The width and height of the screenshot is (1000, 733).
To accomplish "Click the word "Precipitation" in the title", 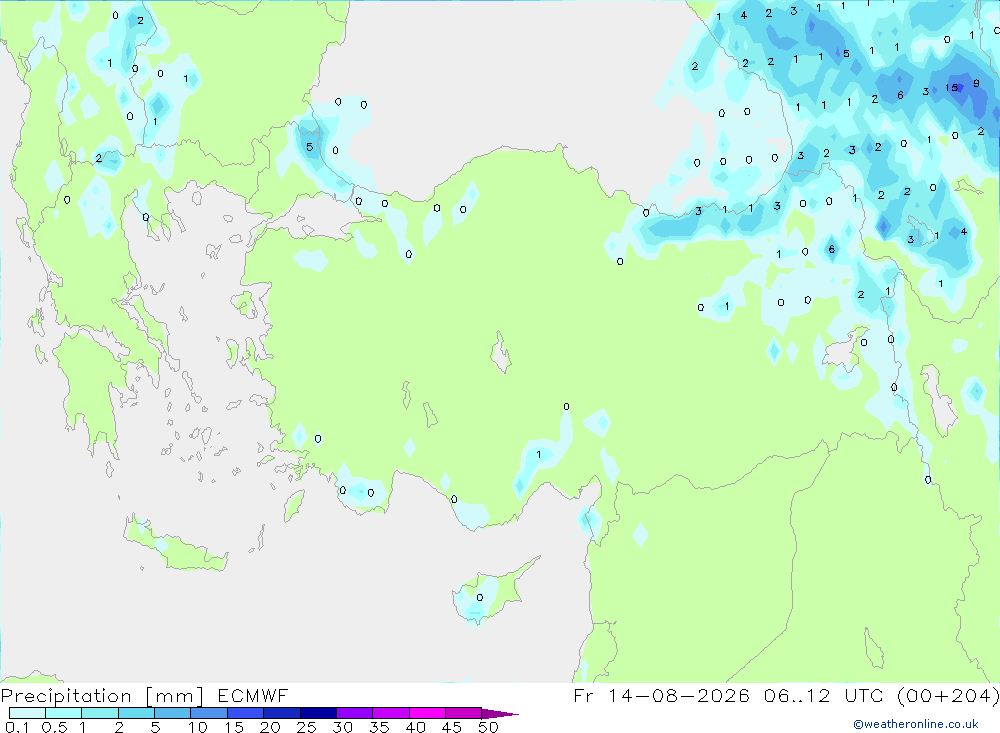I will [x=66, y=696].
